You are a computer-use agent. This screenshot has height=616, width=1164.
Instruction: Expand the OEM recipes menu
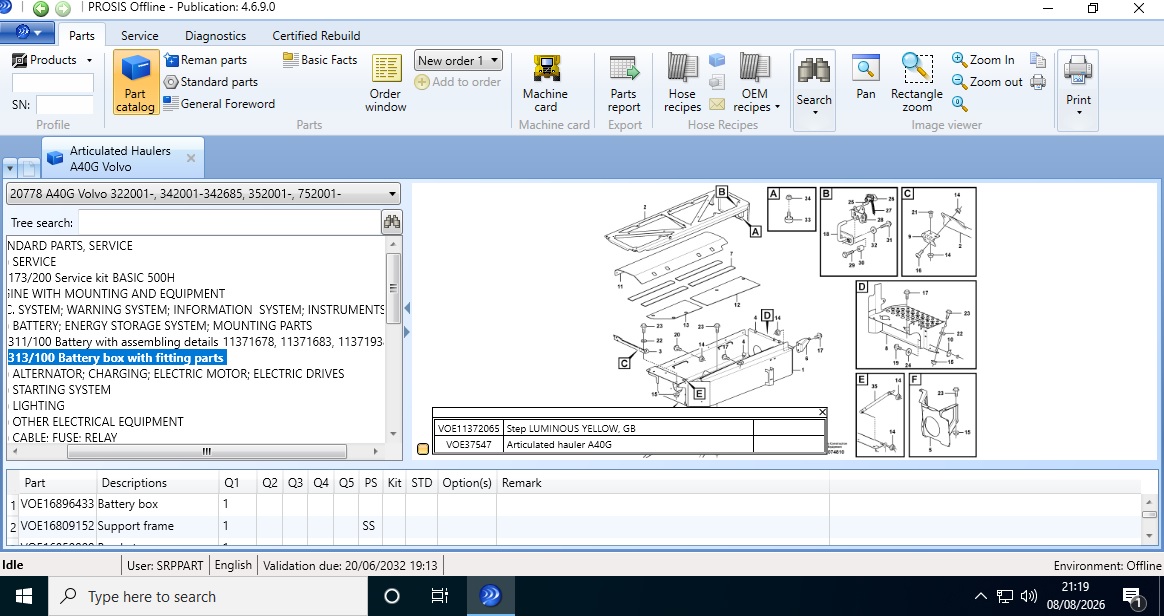pyautogui.click(x=755, y=82)
